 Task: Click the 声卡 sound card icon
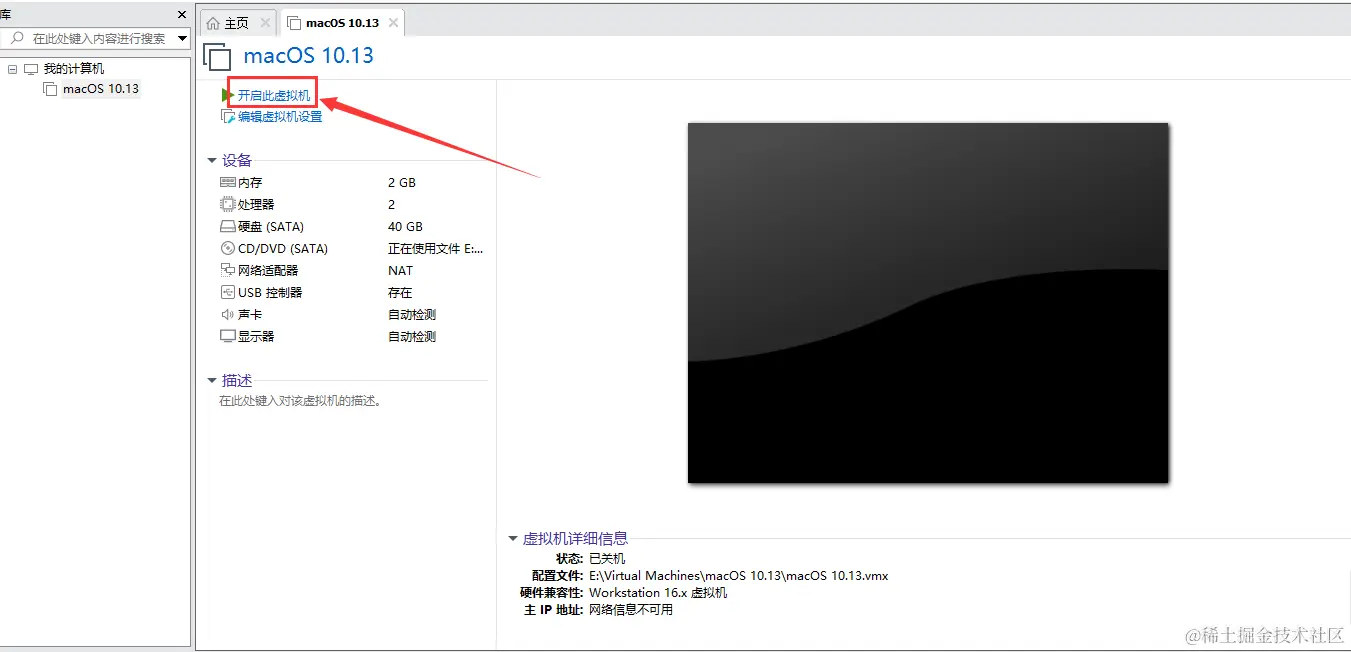click(228, 314)
